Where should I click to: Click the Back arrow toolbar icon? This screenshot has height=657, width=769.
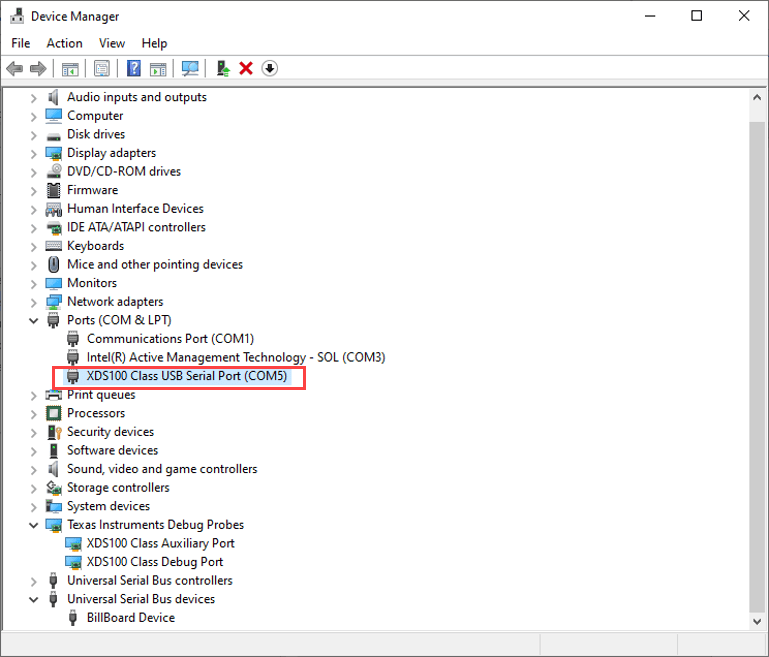tap(15, 68)
